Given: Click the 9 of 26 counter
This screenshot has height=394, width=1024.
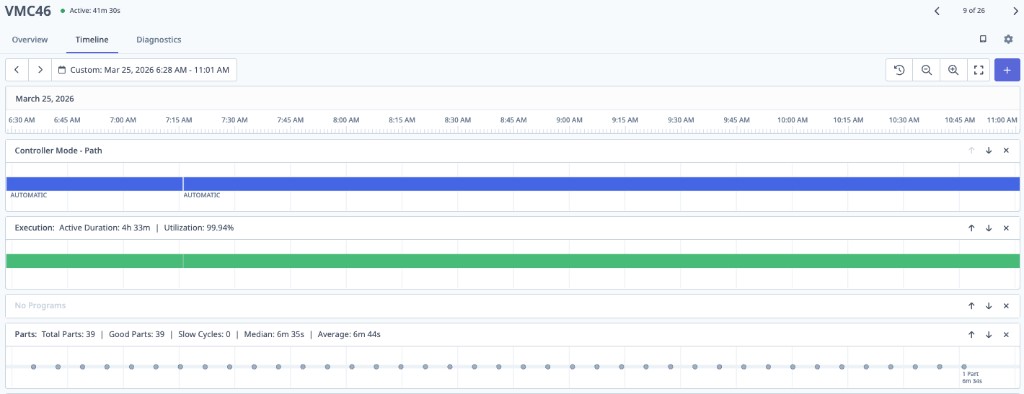Looking at the screenshot, I should [x=973, y=11].
